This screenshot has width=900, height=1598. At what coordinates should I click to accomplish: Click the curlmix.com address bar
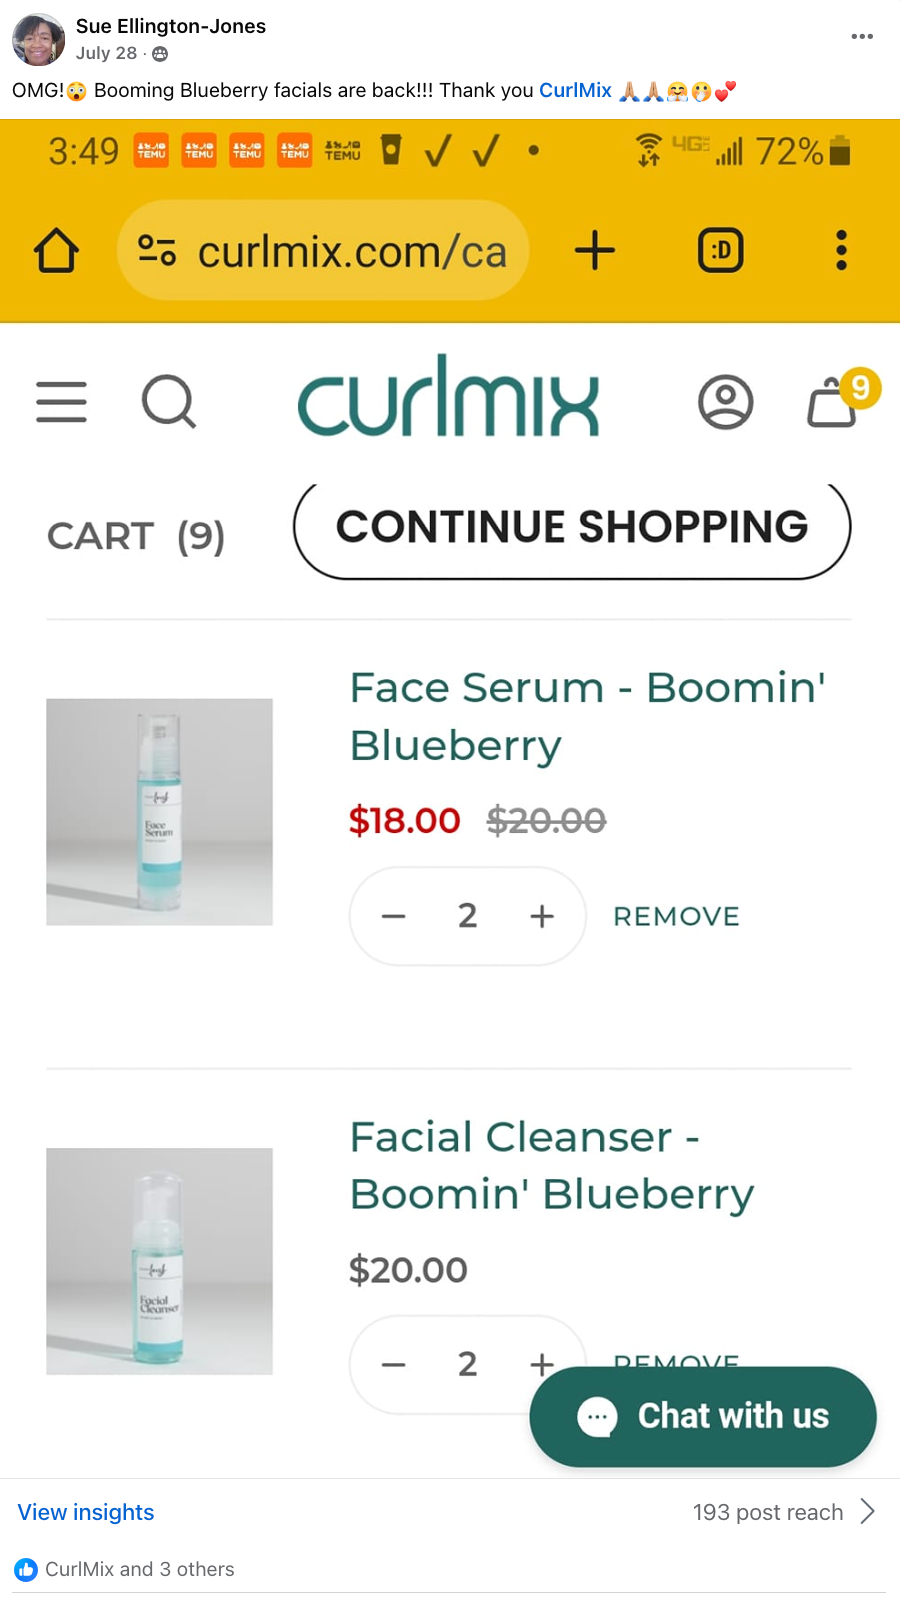(322, 251)
